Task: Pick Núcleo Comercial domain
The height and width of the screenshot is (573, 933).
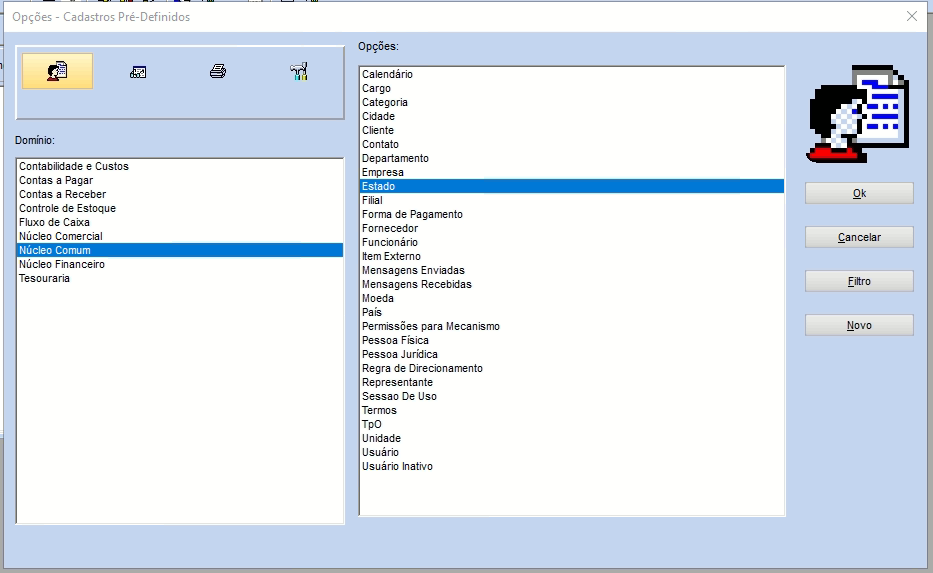Action: click(180, 236)
